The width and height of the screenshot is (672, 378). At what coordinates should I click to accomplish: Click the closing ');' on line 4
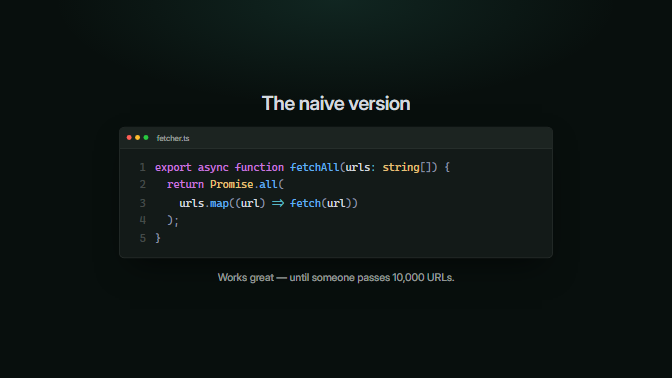pyautogui.click(x=173, y=221)
